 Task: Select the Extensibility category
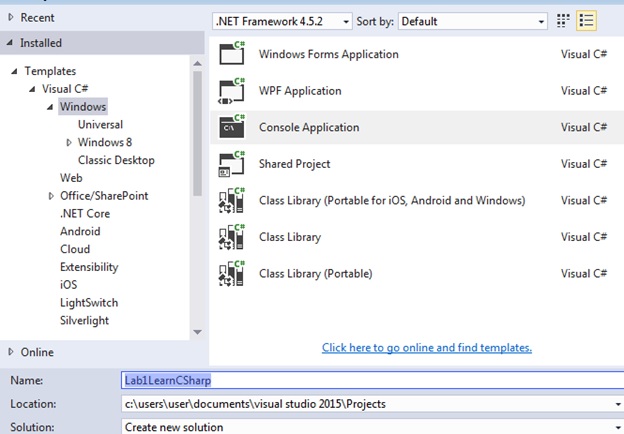coord(89,267)
